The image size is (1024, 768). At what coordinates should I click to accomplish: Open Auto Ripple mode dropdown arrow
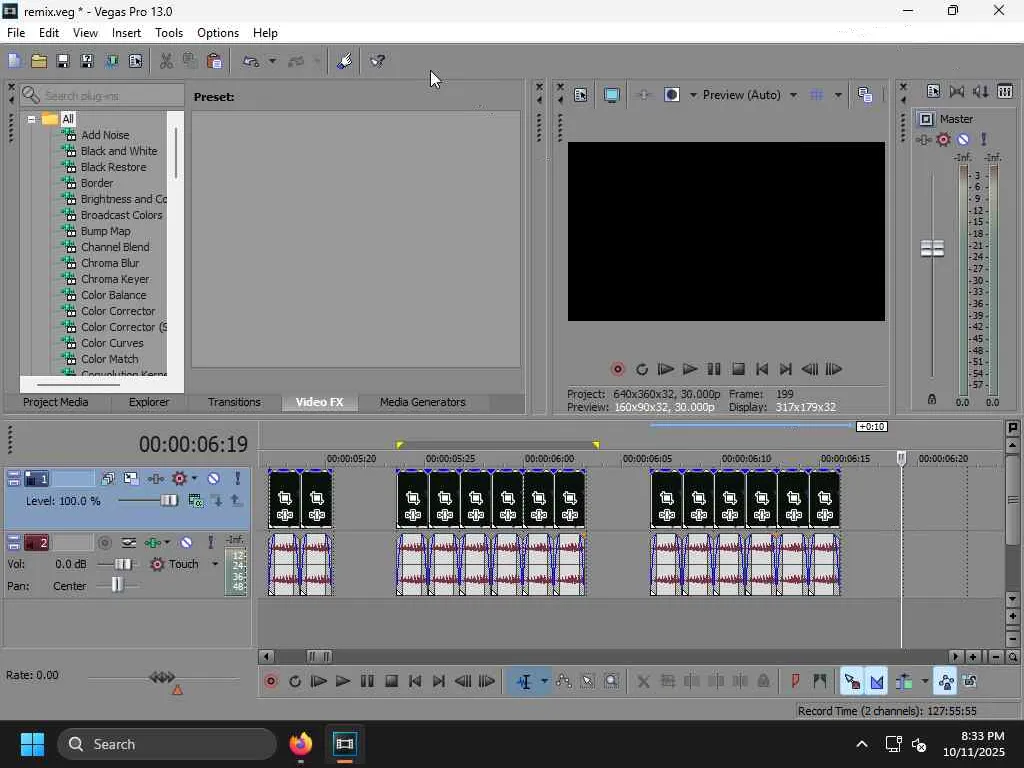coord(925,681)
